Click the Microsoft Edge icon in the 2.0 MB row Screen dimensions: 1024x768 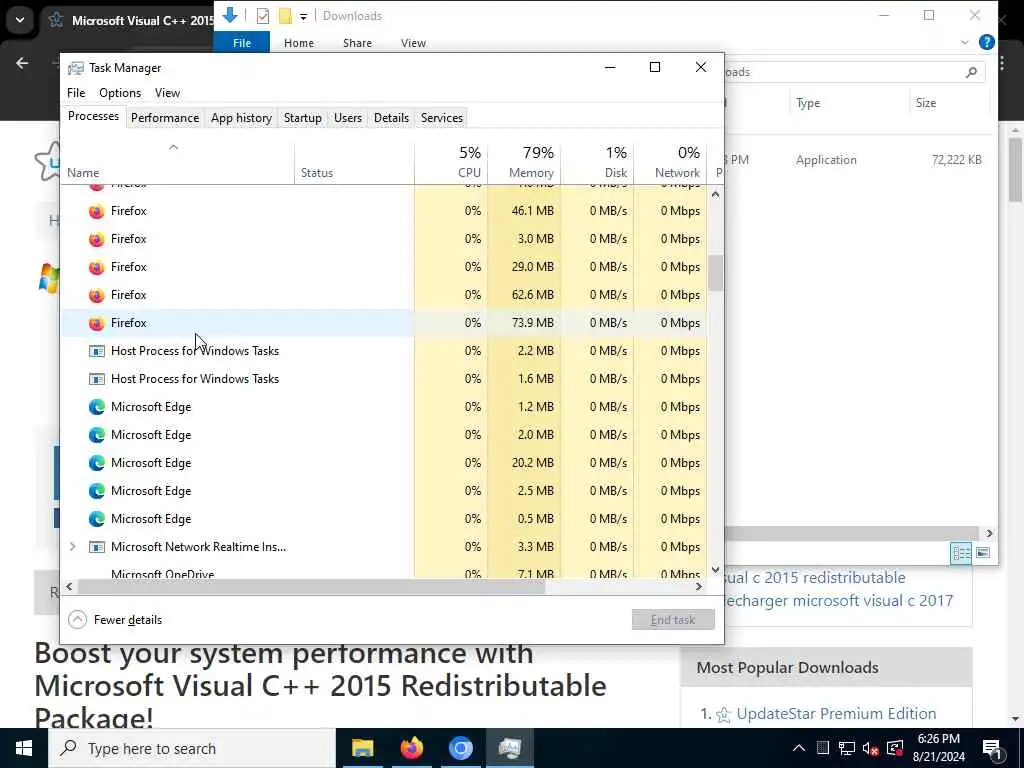point(97,435)
